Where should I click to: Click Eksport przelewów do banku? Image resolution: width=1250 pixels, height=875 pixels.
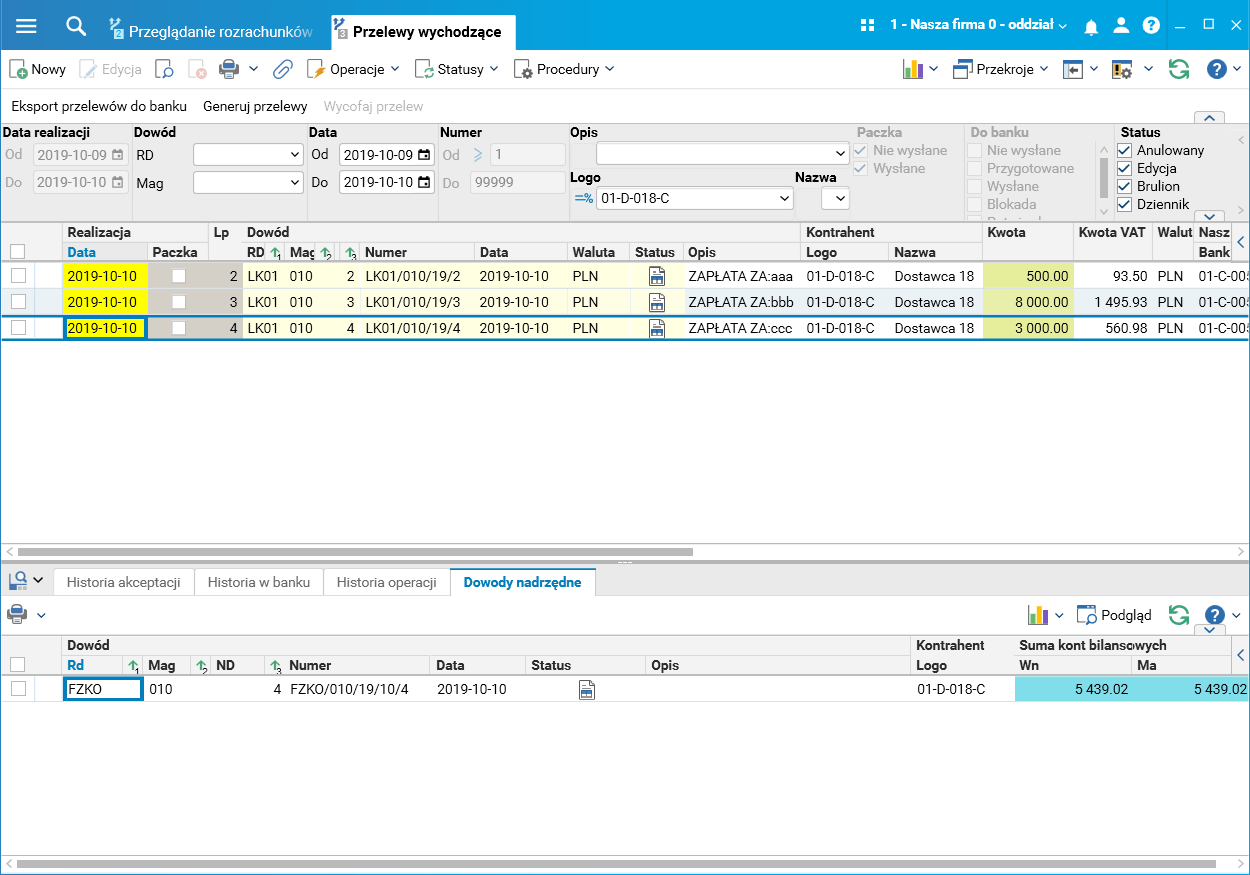pyautogui.click(x=99, y=106)
